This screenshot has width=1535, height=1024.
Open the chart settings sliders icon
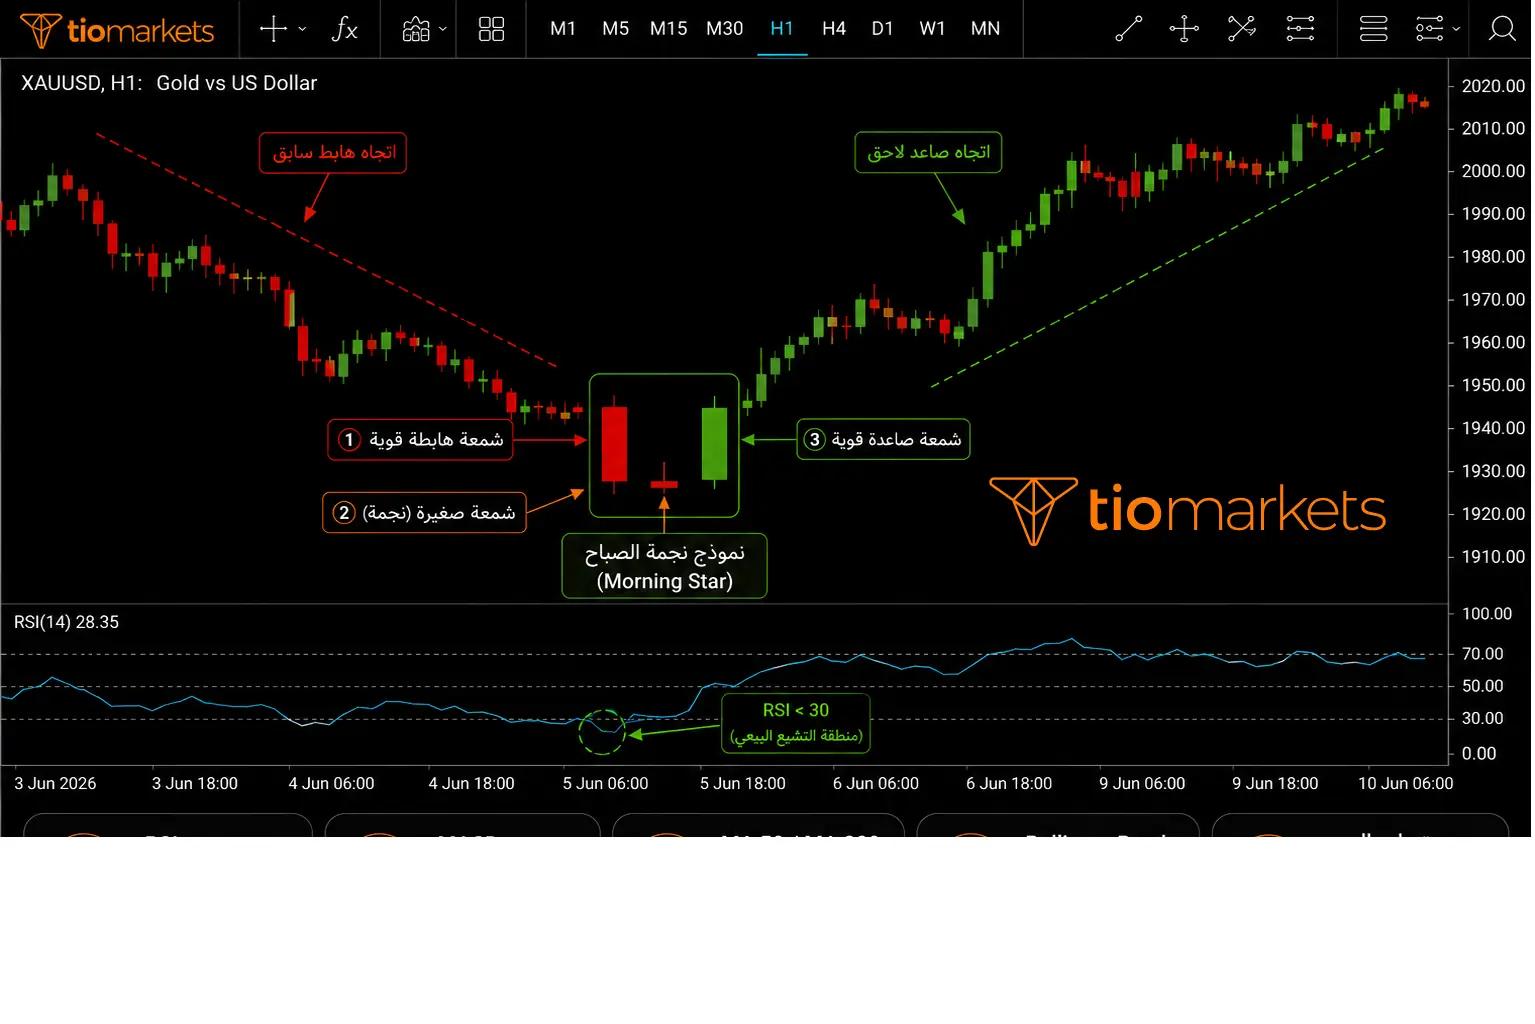(x=1429, y=29)
